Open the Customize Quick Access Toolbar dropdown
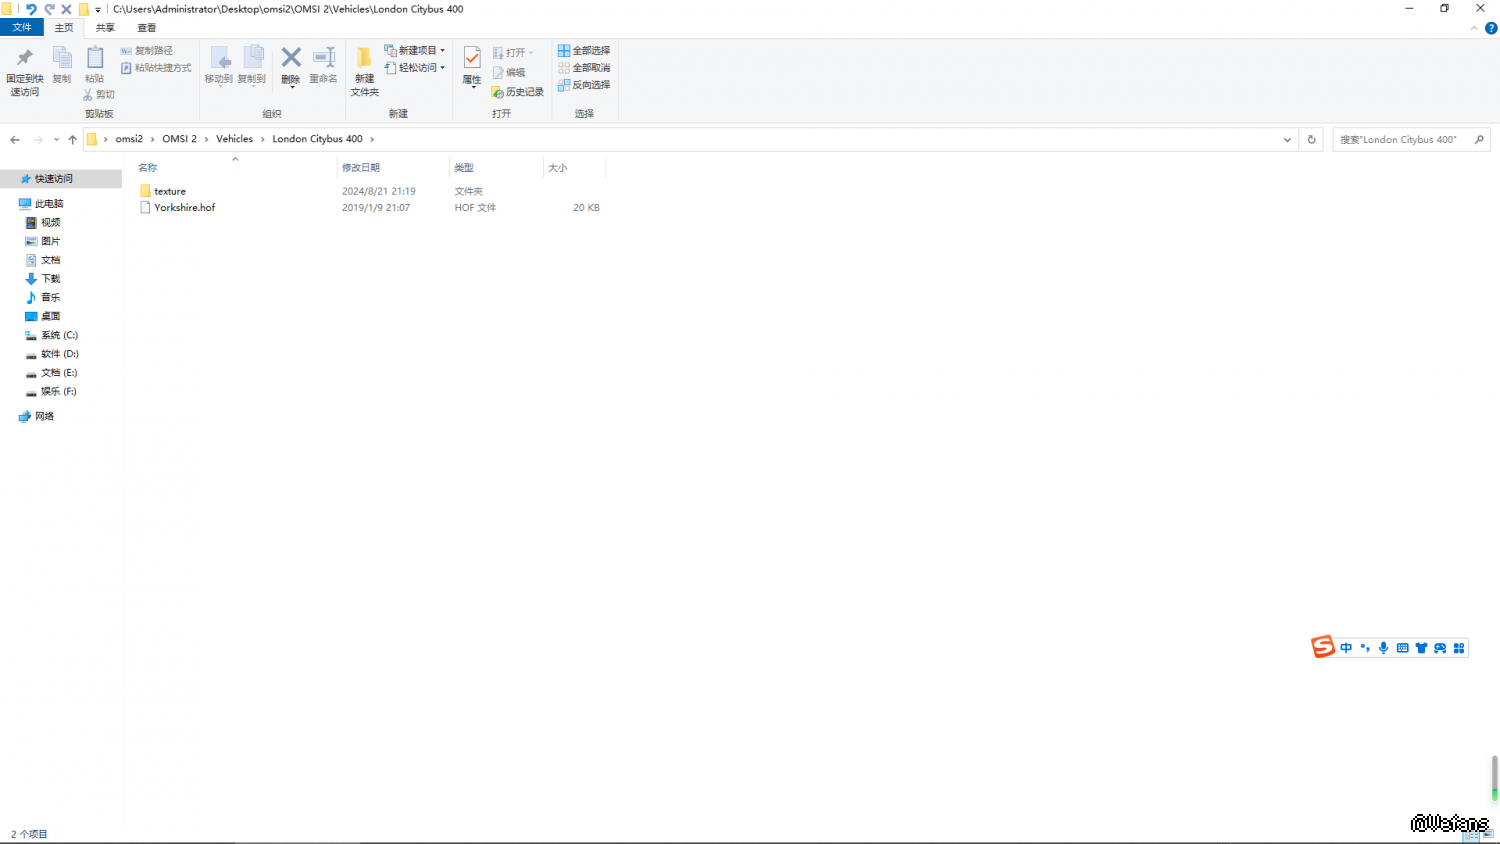Image resolution: width=1500 pixels, height=844 pixels. [x=98, y=9]
